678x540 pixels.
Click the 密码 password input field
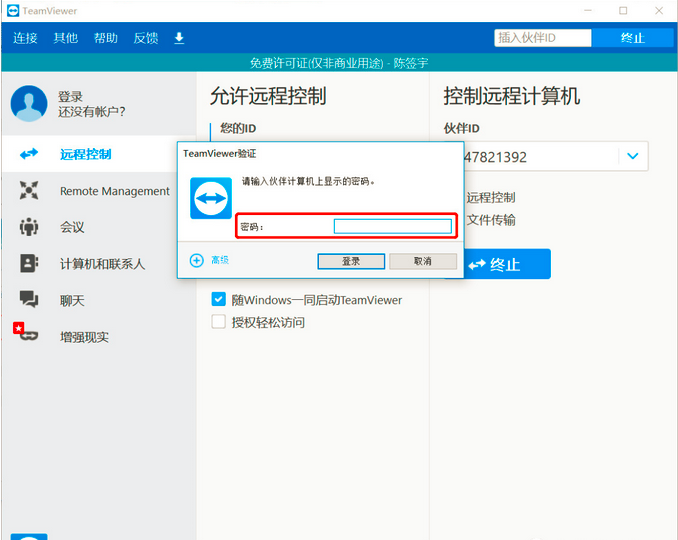(392, 227)
